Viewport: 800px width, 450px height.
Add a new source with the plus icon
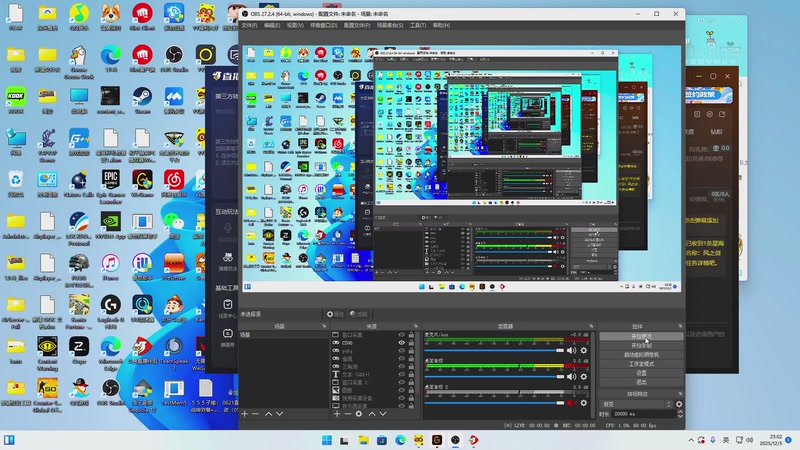click(337, 414)
